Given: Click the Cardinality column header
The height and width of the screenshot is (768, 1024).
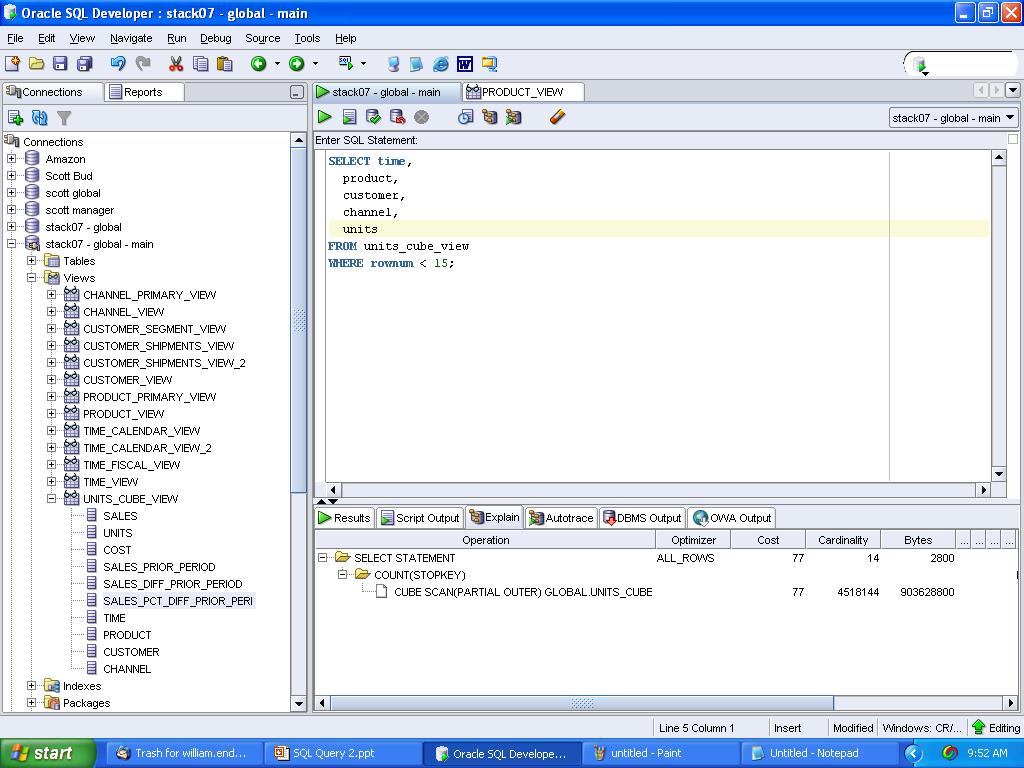Looking at the screenshot, I should pos(842,540).
